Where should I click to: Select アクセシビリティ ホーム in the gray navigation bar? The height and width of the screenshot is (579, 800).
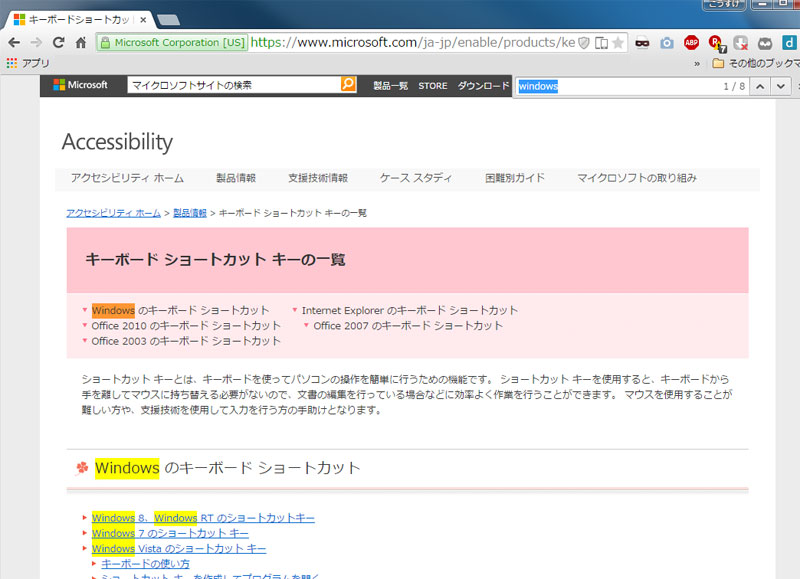(x=127, y=178)
